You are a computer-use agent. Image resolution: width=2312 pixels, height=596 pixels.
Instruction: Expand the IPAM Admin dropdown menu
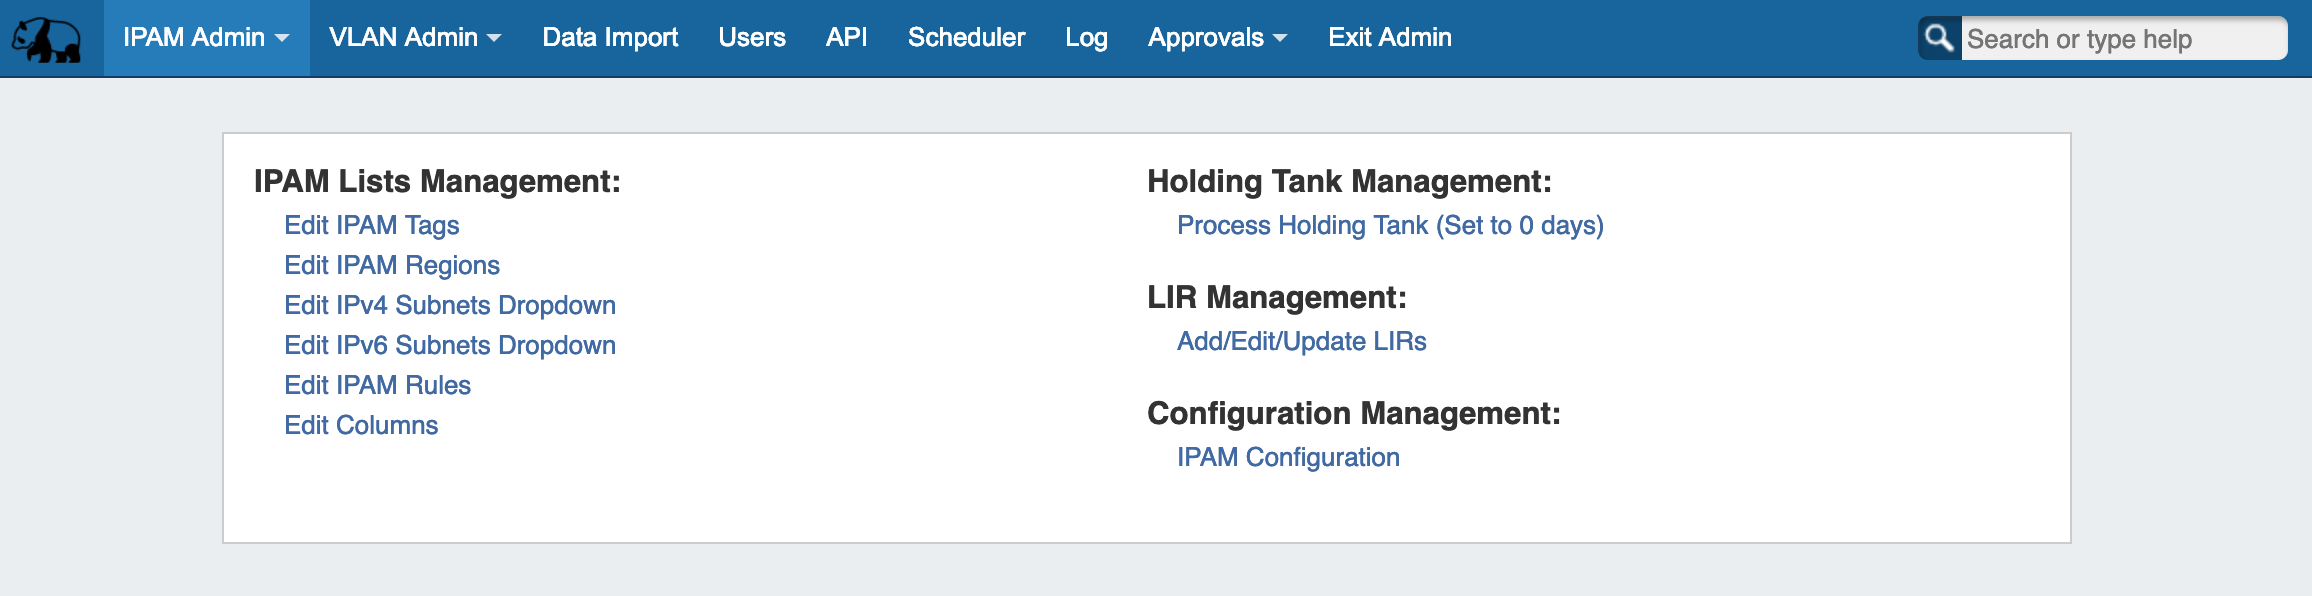tap(206, 38)
